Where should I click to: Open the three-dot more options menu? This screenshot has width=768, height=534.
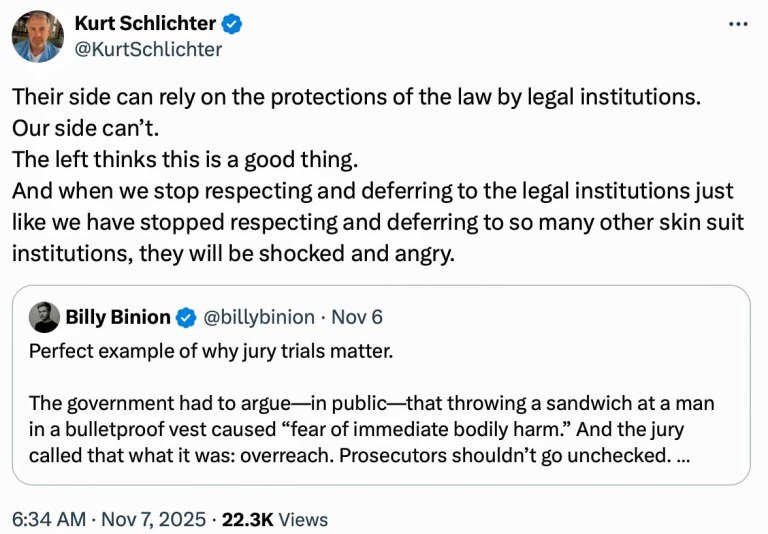point(739,24)
